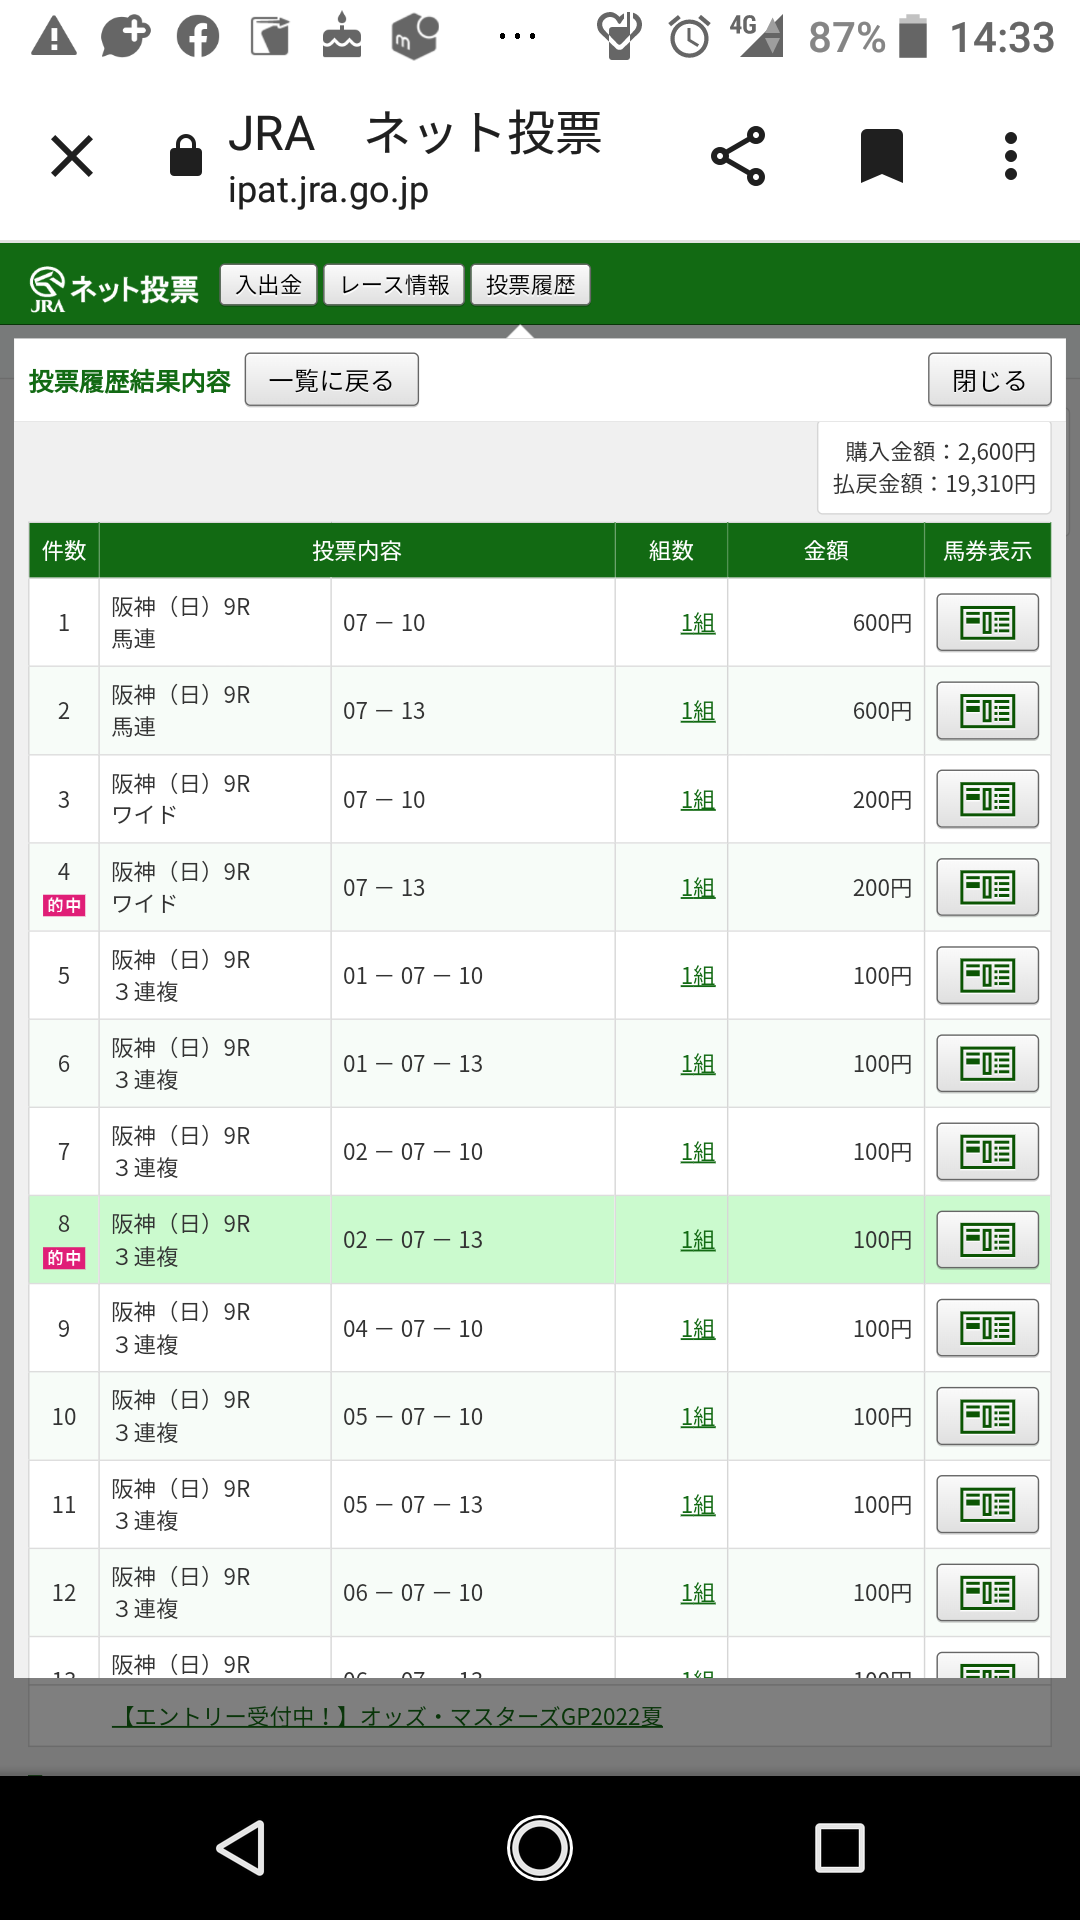Screen dimensions: 1080x1920
Task: Close the browser tab with X icon
Action: pyautogui.click(x=72, y=156)
